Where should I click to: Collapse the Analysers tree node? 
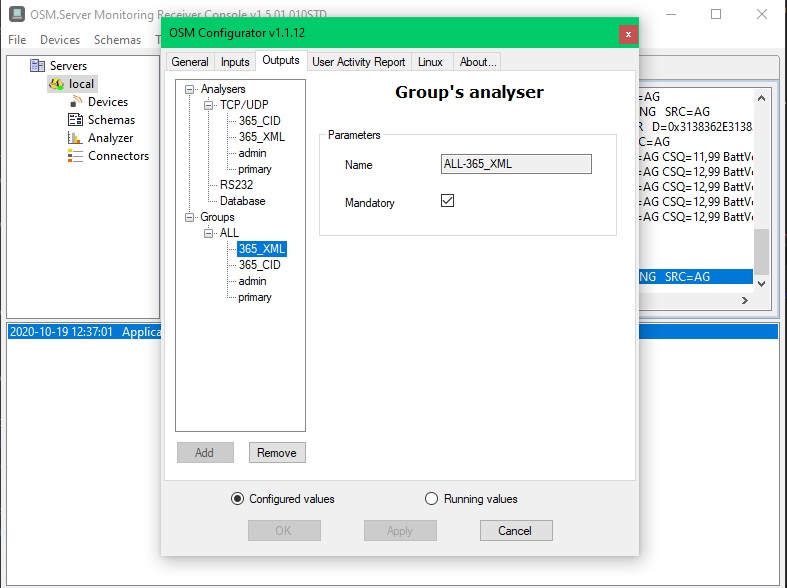[x=190, y=90]
